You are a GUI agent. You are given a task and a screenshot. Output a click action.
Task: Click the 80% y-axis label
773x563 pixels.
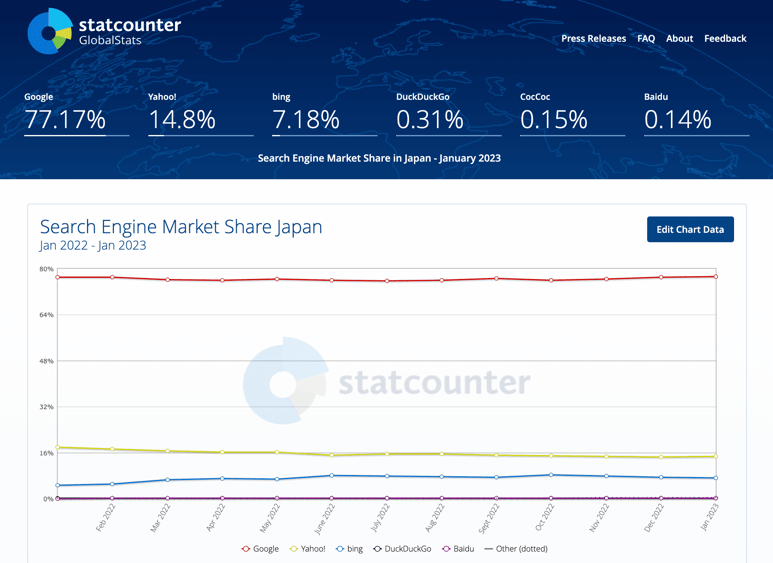[x=46, y=269]
